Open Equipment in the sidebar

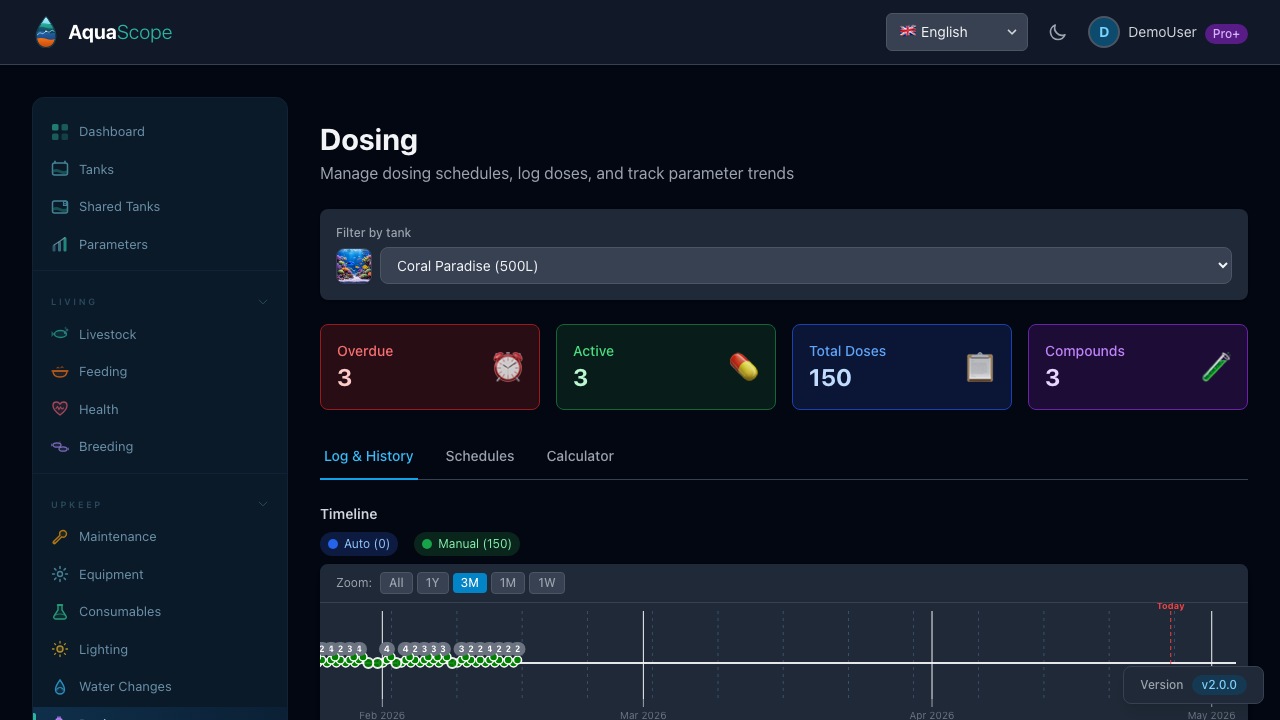click(x=110, y=574)
